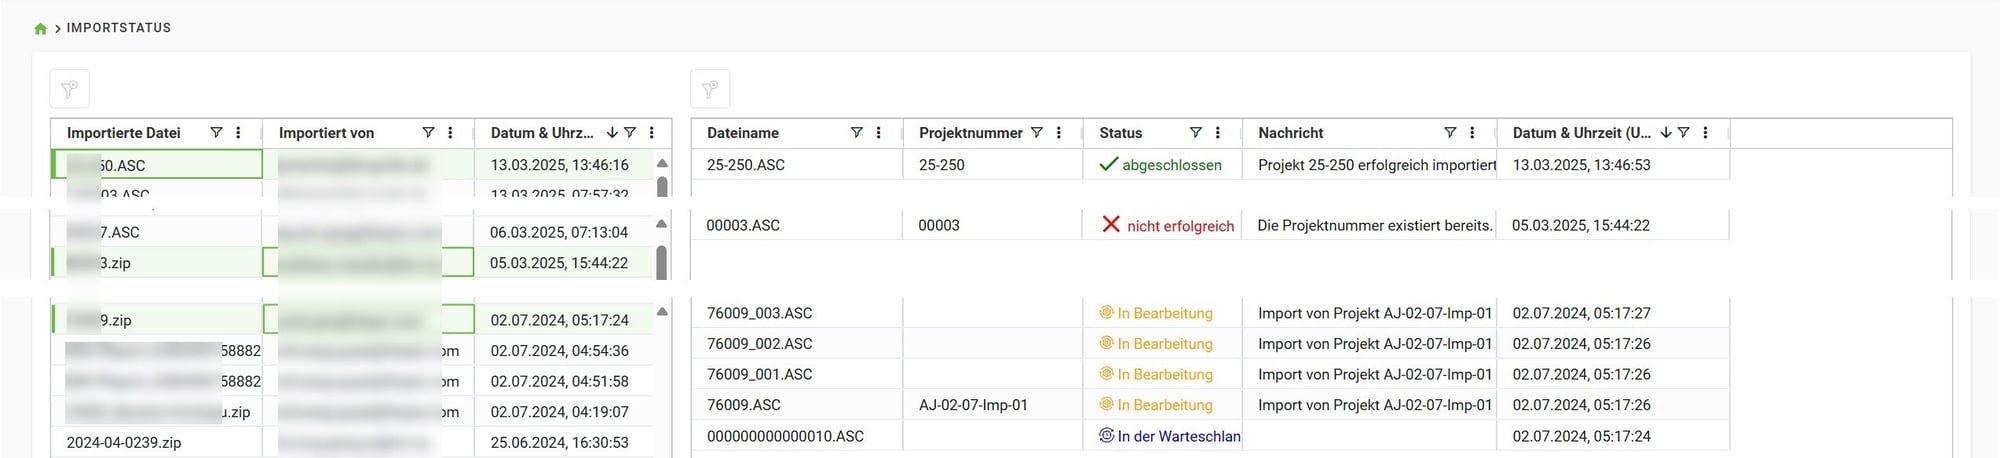
Task: Select import row dated 06.03.2025, 07:13:04
Action: (353, 231)
